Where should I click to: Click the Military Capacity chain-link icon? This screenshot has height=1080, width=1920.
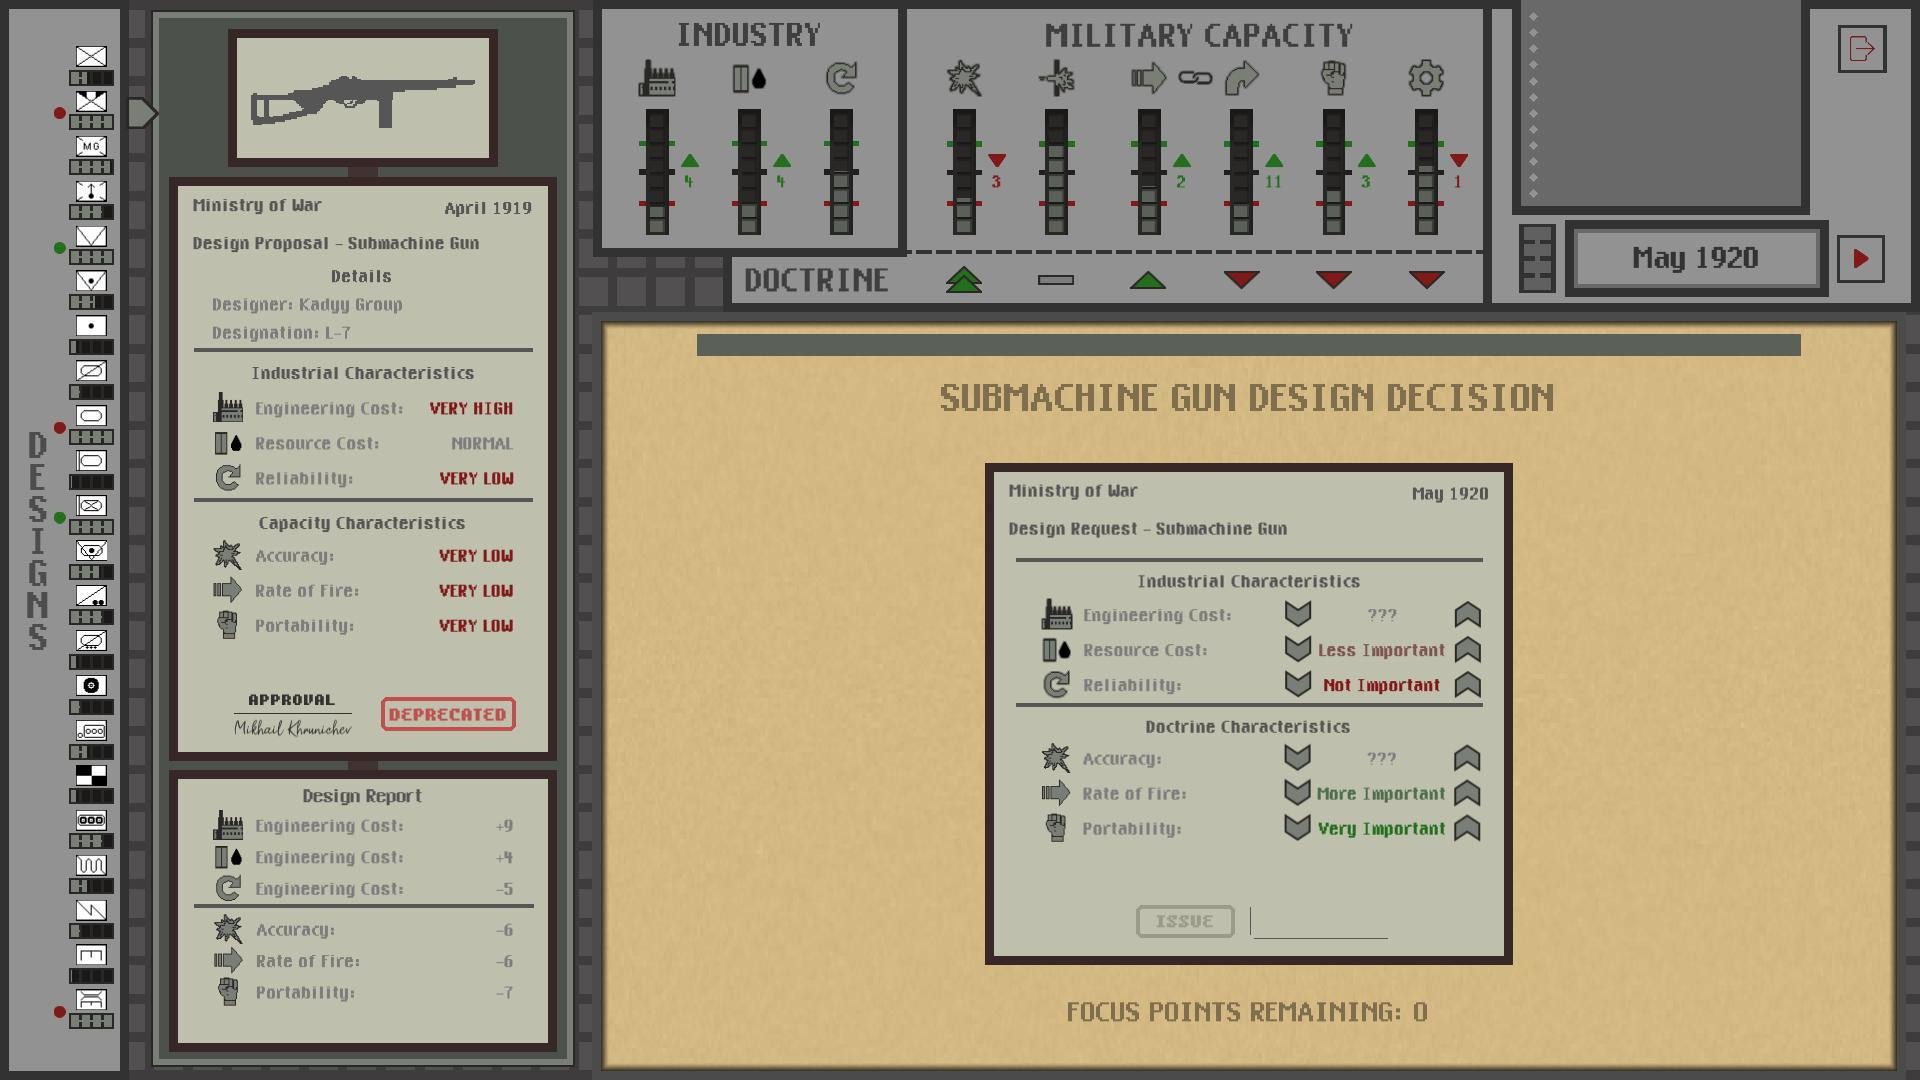[1195, 78]
